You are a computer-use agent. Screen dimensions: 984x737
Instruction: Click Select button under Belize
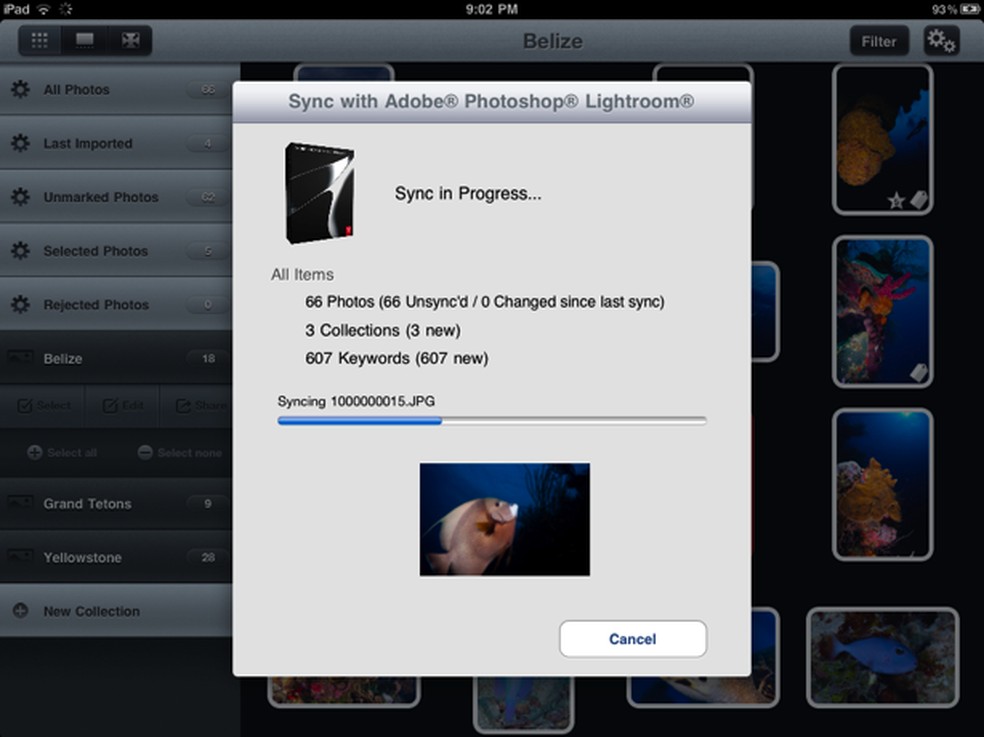pos(43,406)
